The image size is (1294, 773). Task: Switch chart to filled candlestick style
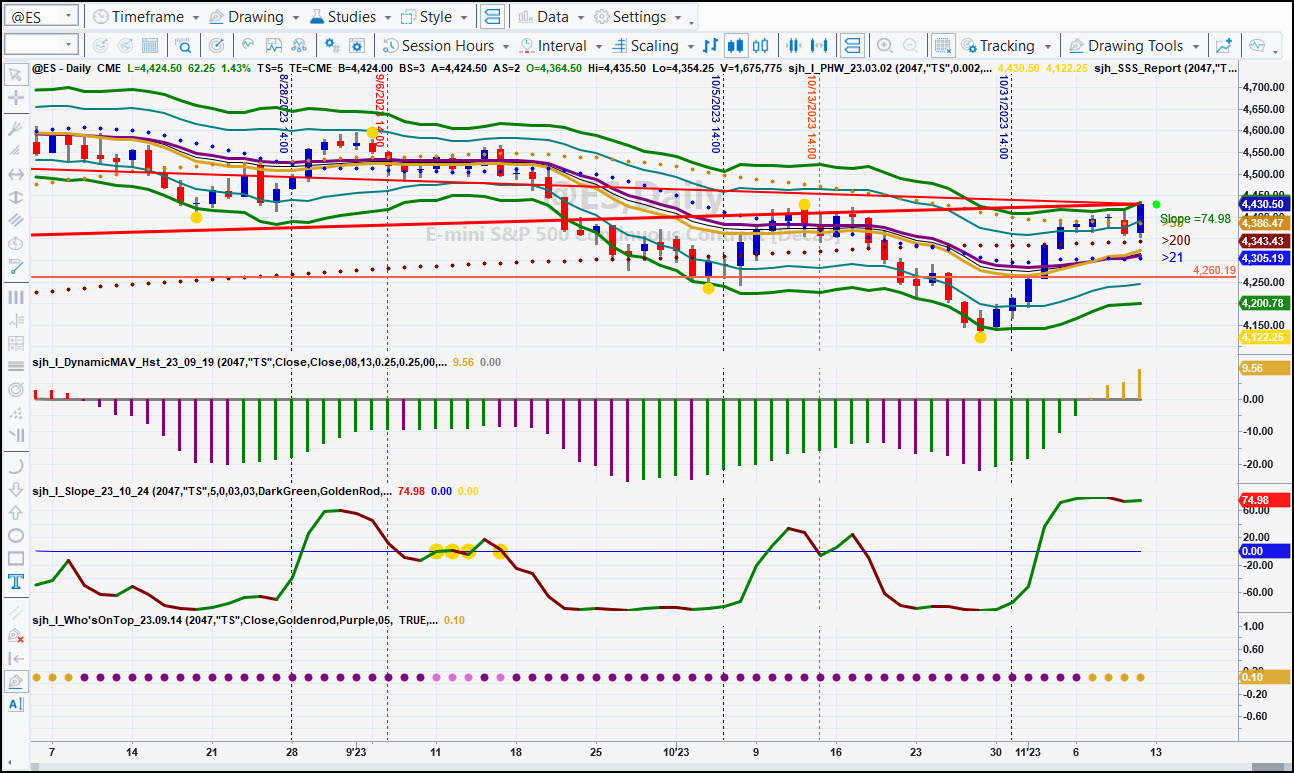click(x=736, y=45)
